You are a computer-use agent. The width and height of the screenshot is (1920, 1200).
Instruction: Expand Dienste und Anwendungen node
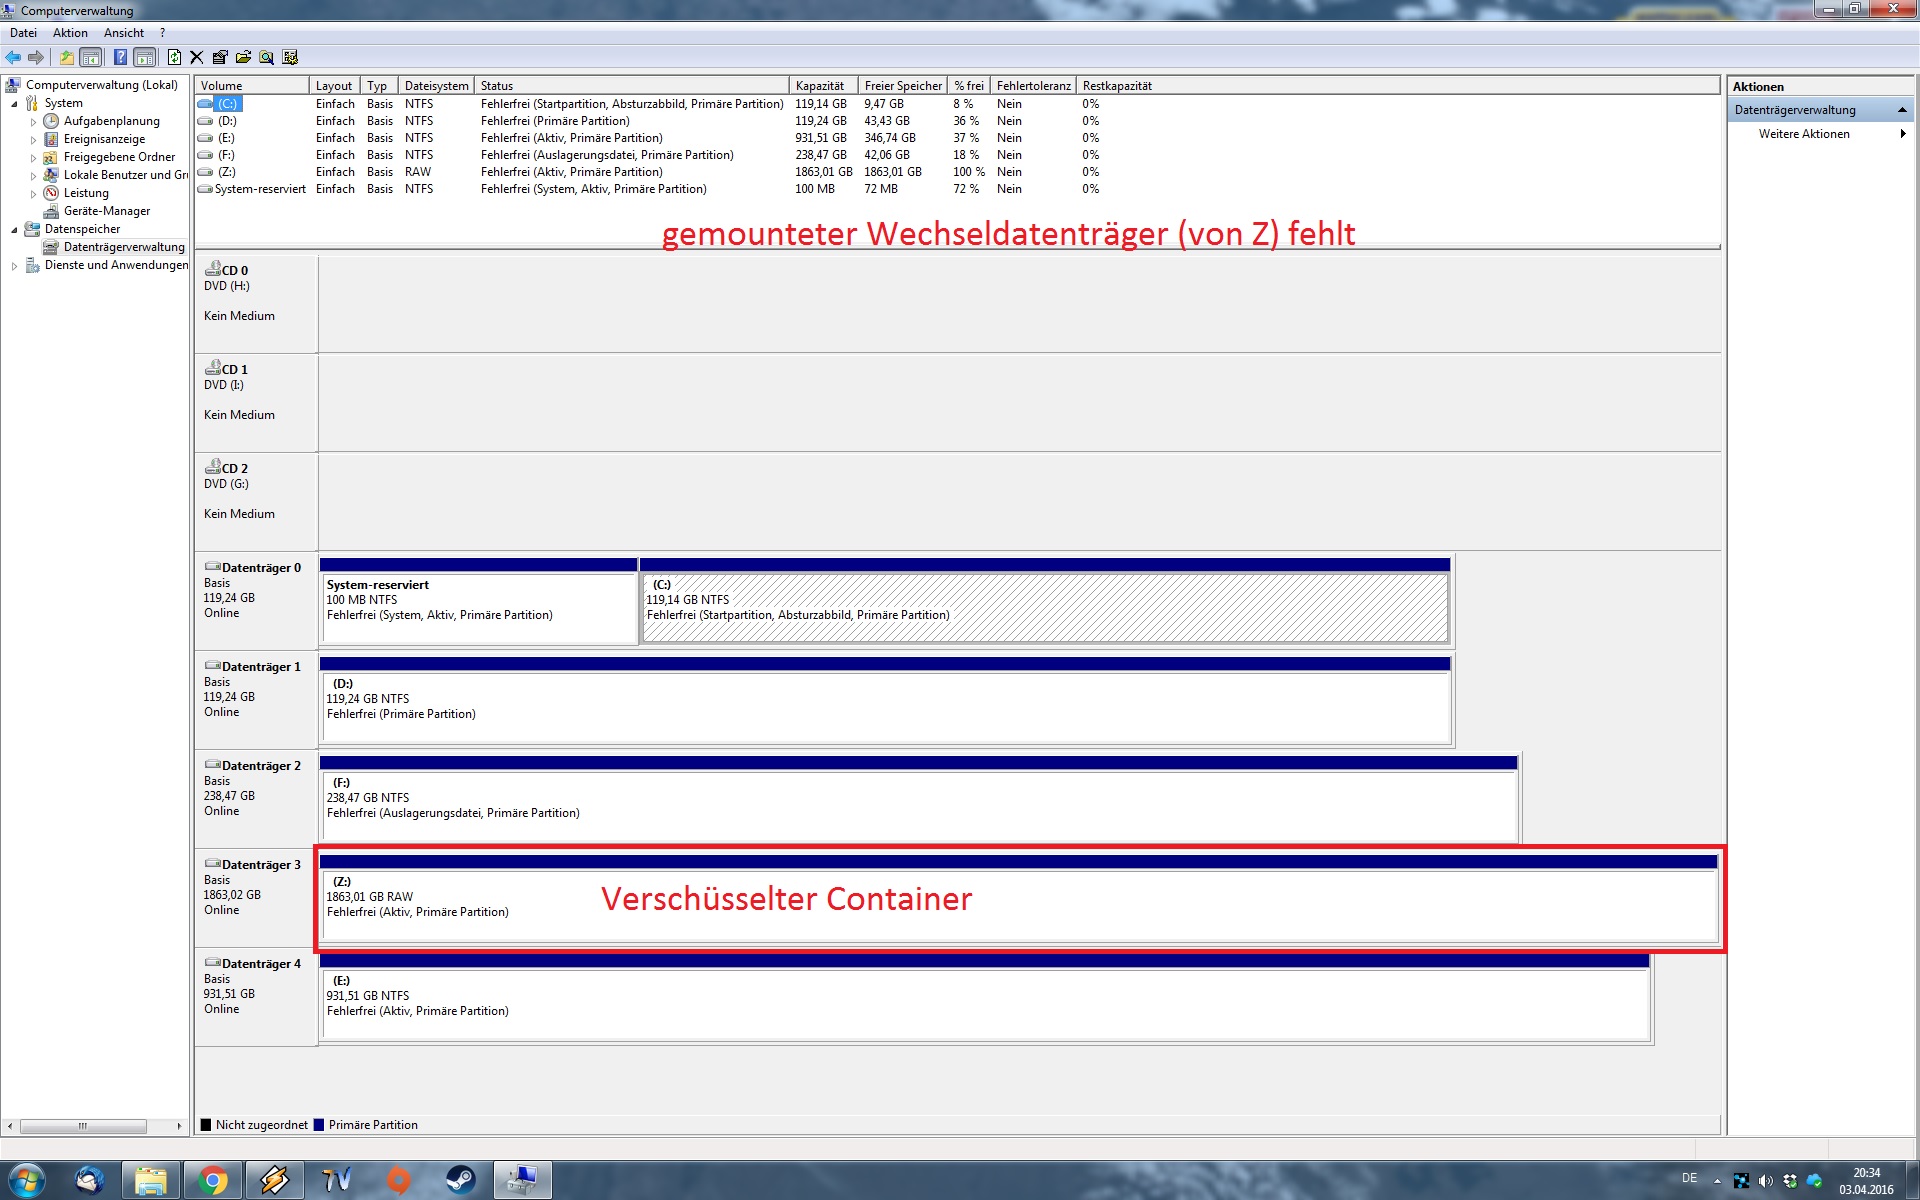[x=14, y=266]
